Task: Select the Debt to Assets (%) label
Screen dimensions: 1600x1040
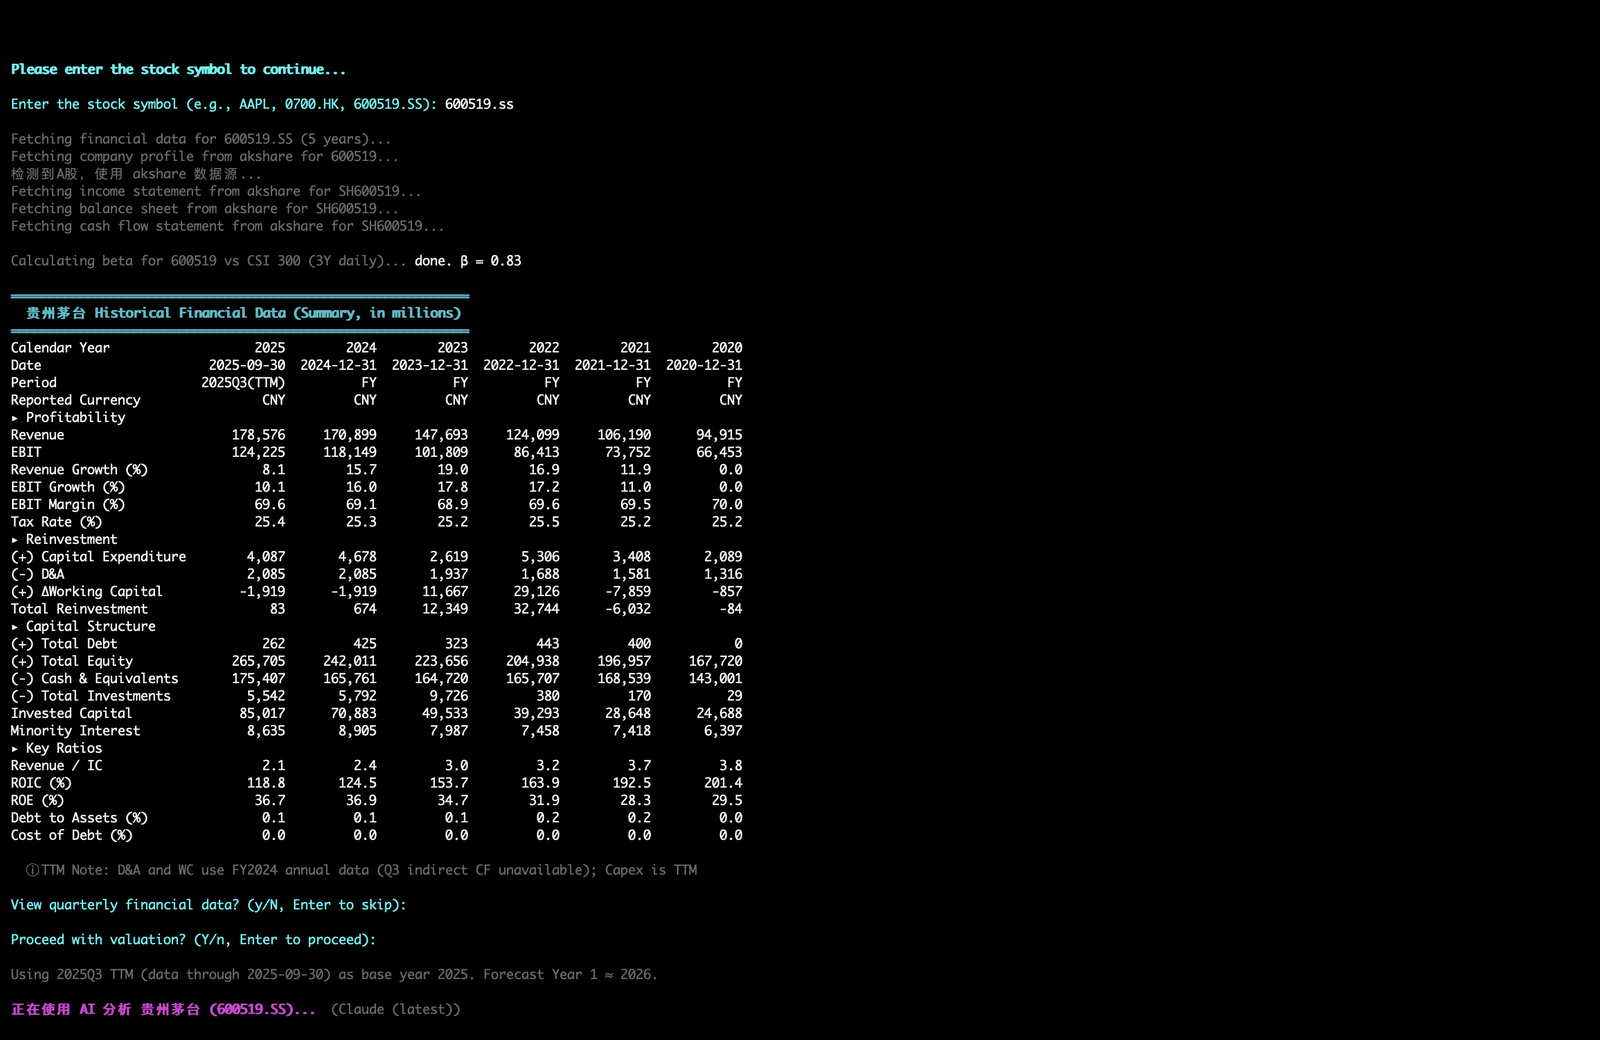Action: coord(79,818)
